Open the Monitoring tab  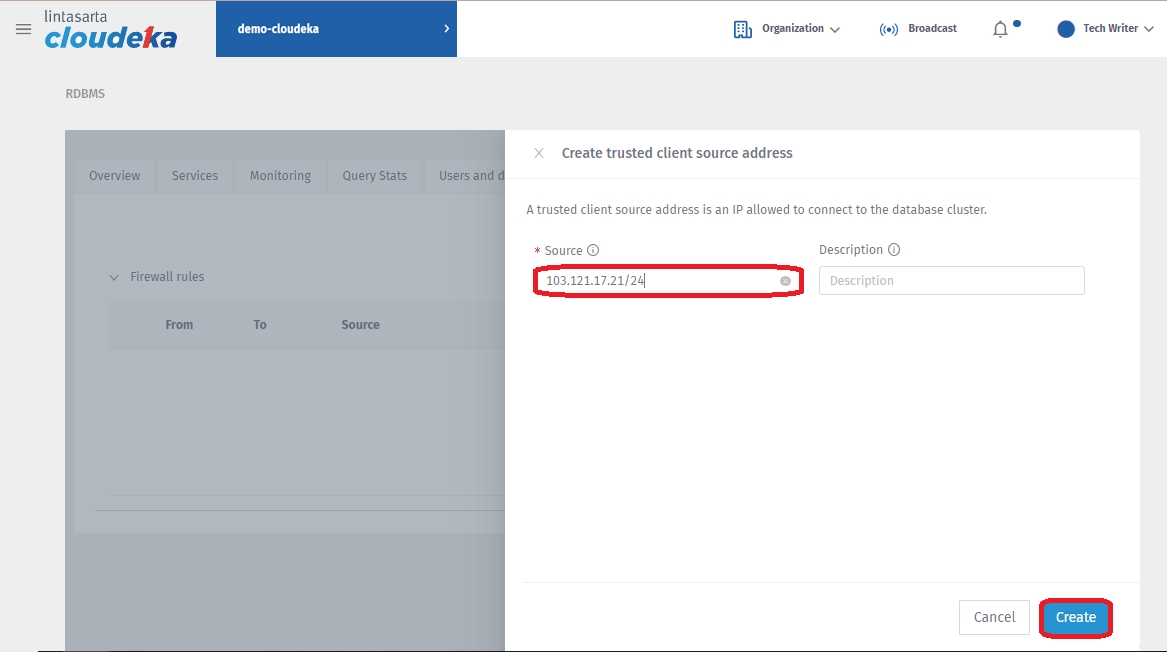[x=280, y=175]
